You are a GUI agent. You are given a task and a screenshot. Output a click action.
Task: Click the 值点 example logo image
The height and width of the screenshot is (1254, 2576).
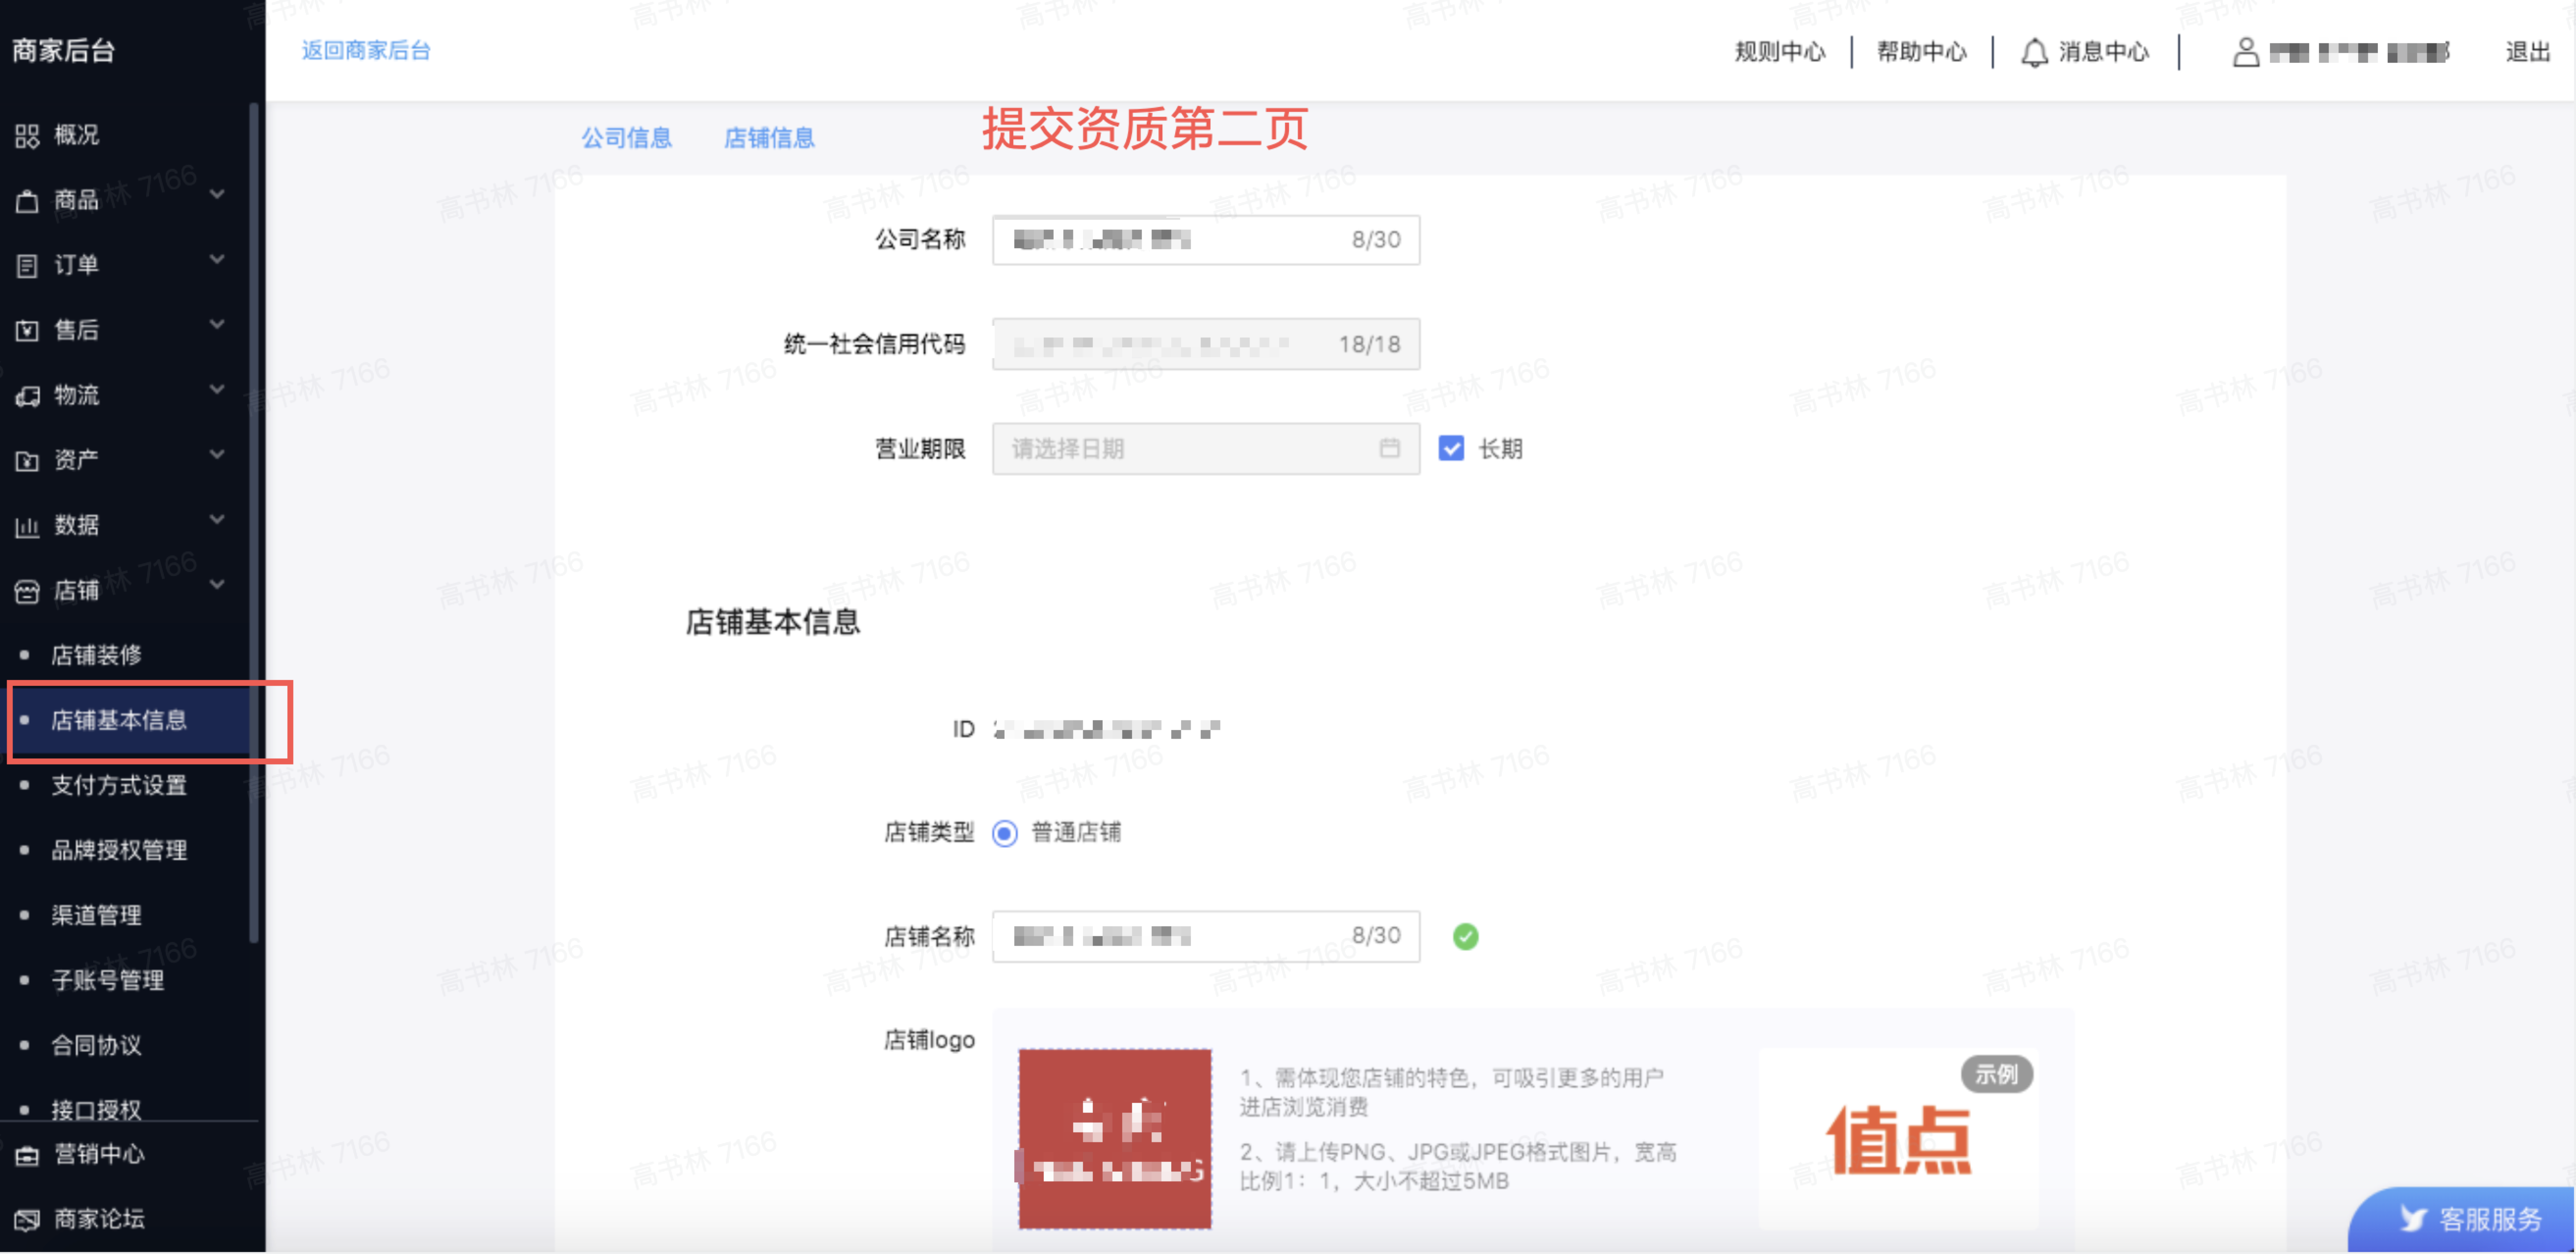pos(1898,1139)
